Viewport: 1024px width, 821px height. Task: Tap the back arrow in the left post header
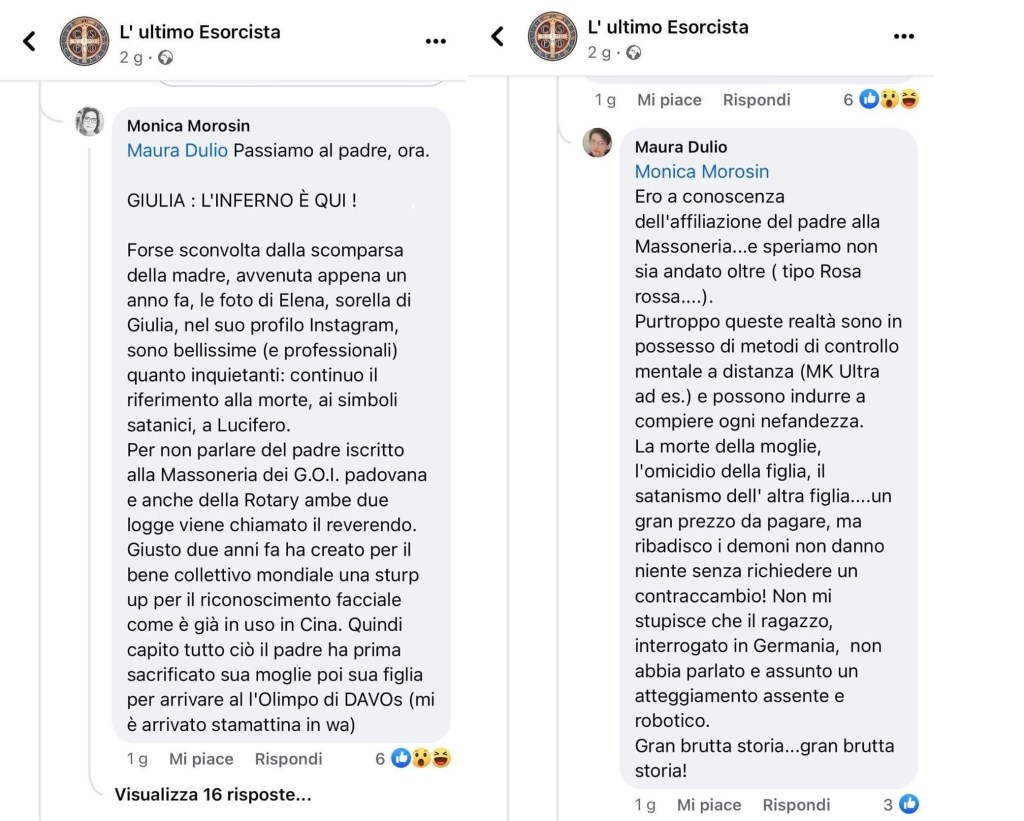pos(29,41)
